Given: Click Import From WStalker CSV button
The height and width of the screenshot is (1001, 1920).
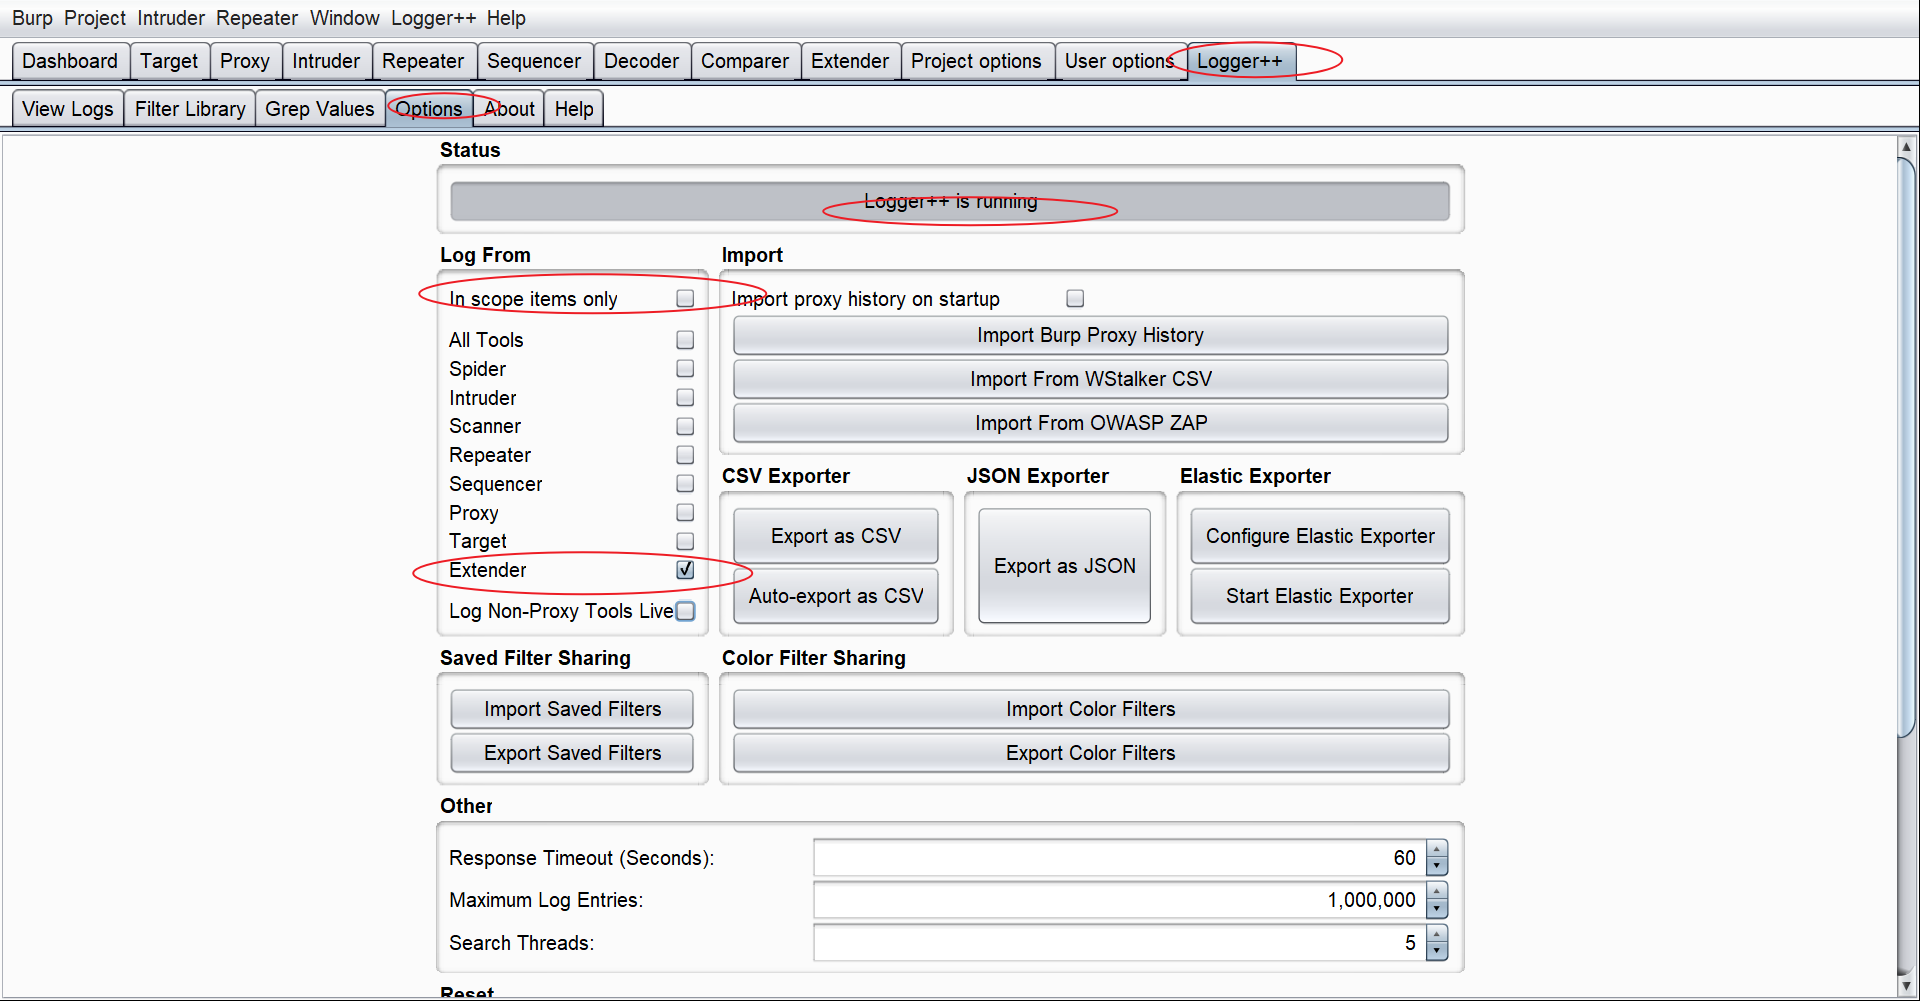Looking at the screenshot, I should pos(1090,379).
